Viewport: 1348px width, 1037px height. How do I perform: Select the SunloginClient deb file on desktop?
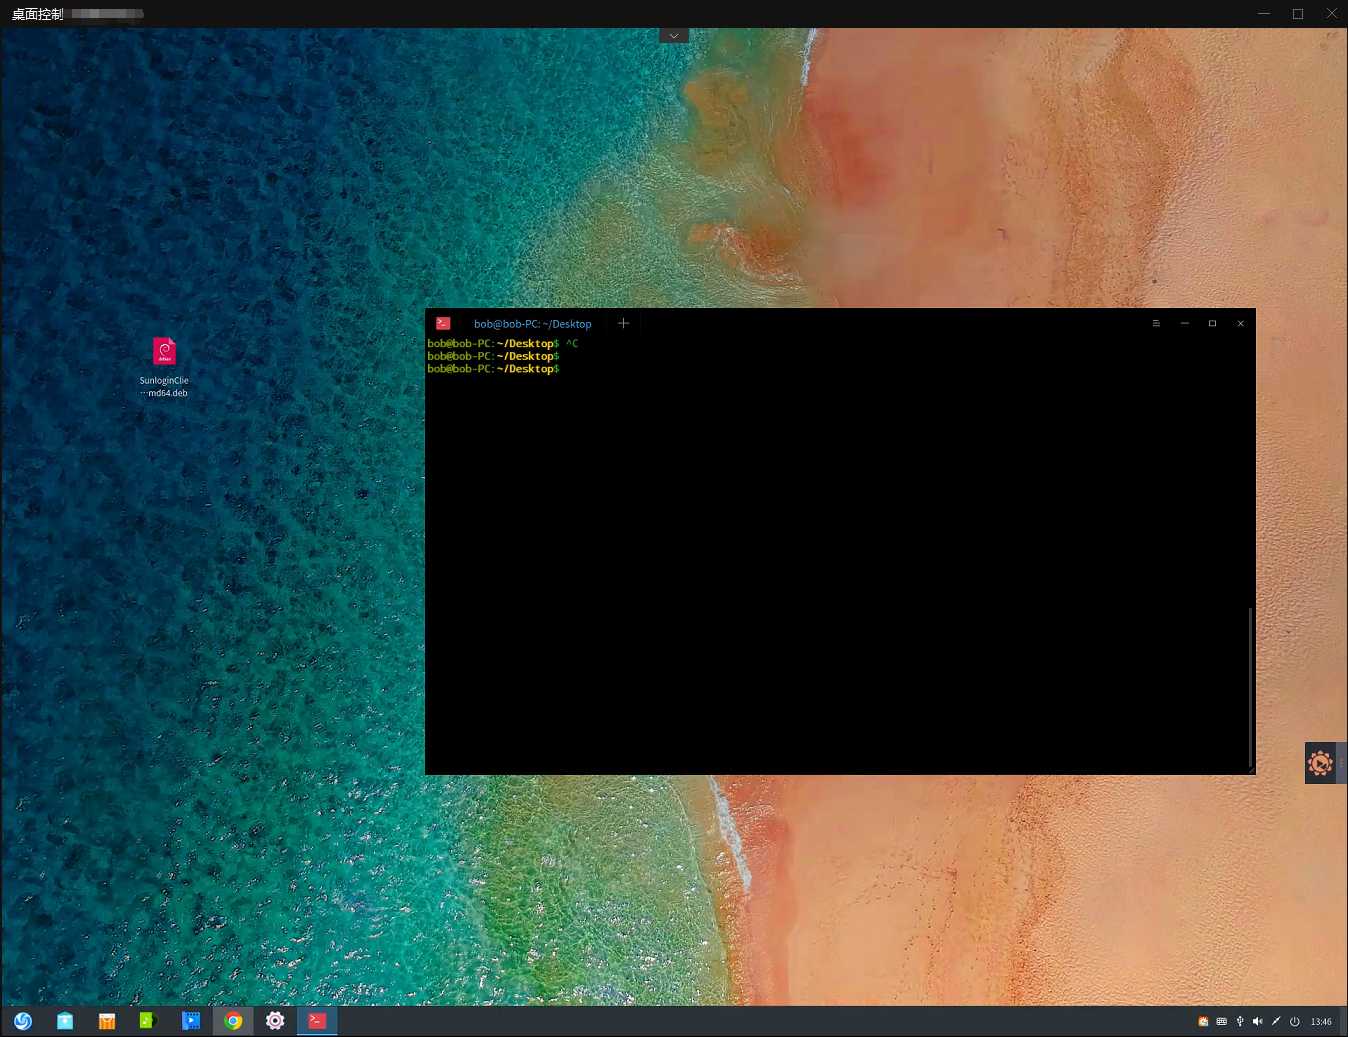pos(164,351)
